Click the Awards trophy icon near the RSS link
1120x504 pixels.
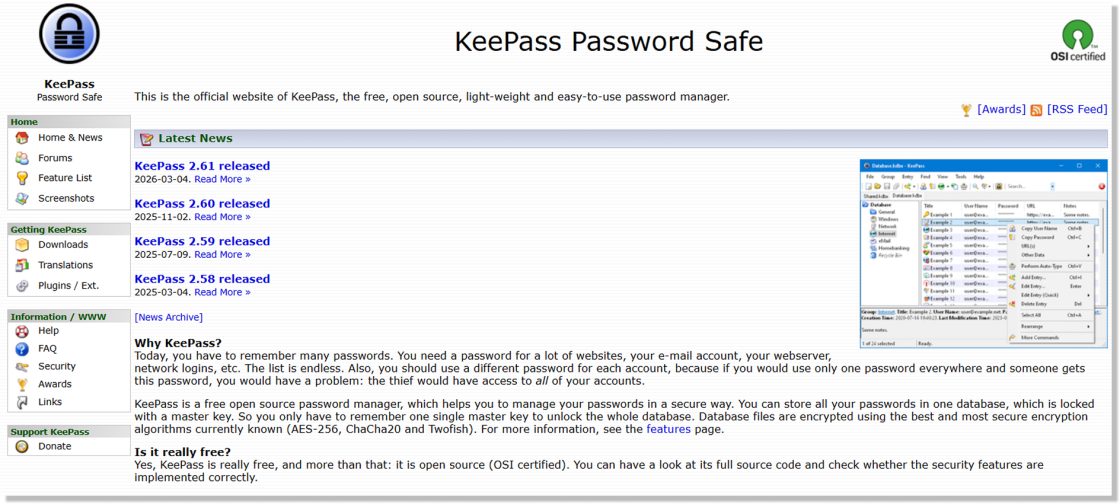pyautogui.click(x=966, y=110)
